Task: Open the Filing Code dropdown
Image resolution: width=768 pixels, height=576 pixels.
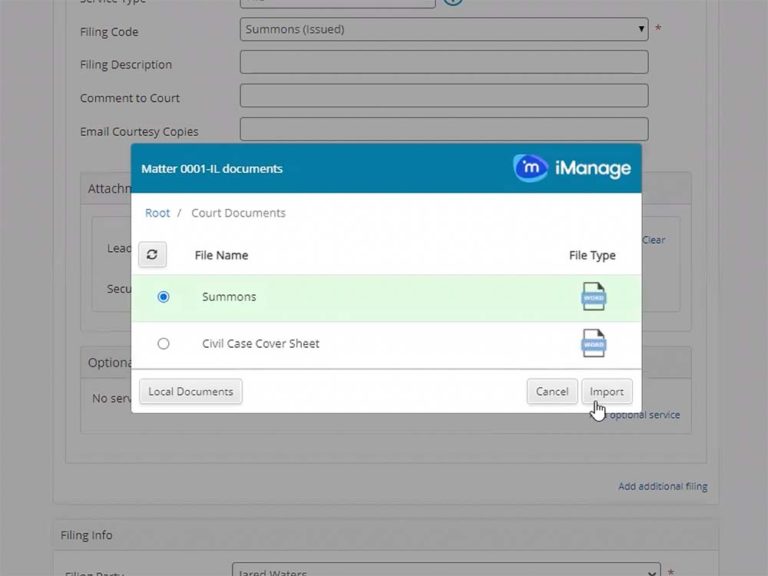Action: click(444, 29)
